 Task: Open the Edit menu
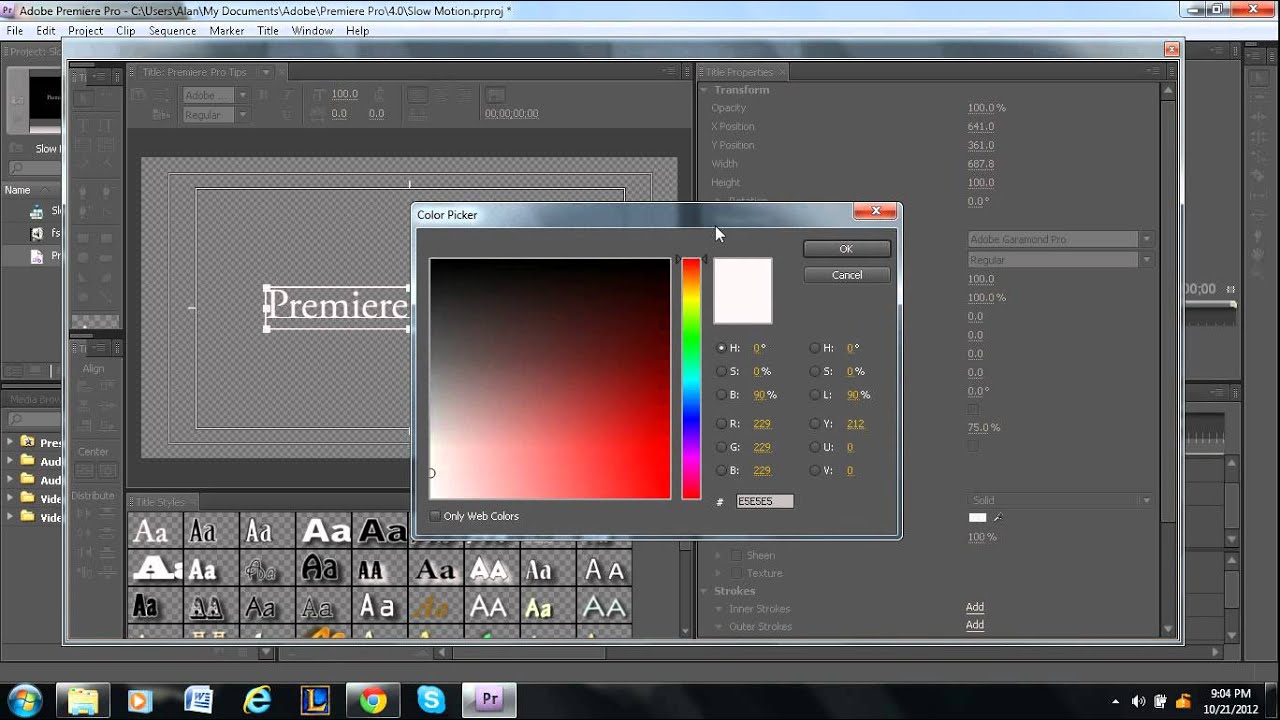(46, 31)
